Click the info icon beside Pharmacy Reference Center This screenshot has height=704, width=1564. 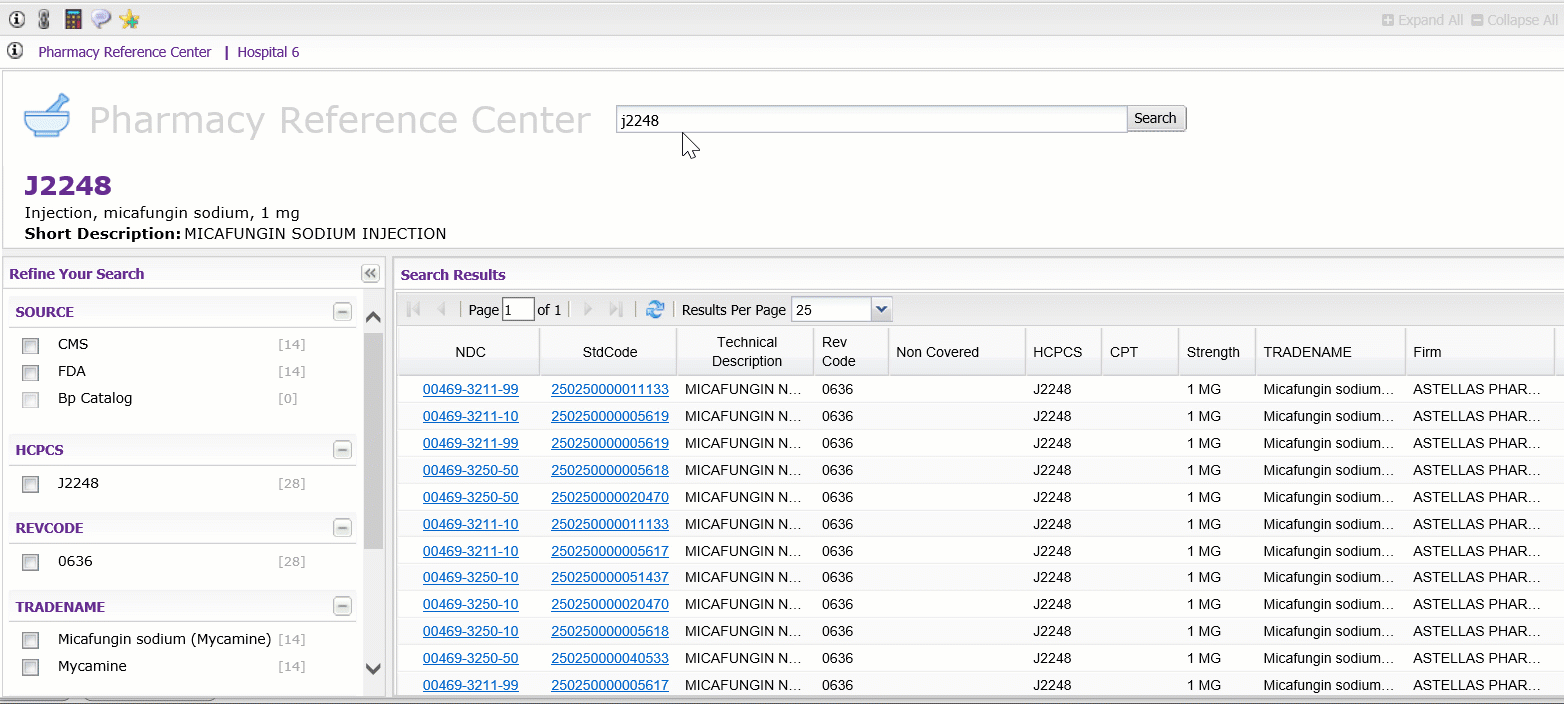16,51
